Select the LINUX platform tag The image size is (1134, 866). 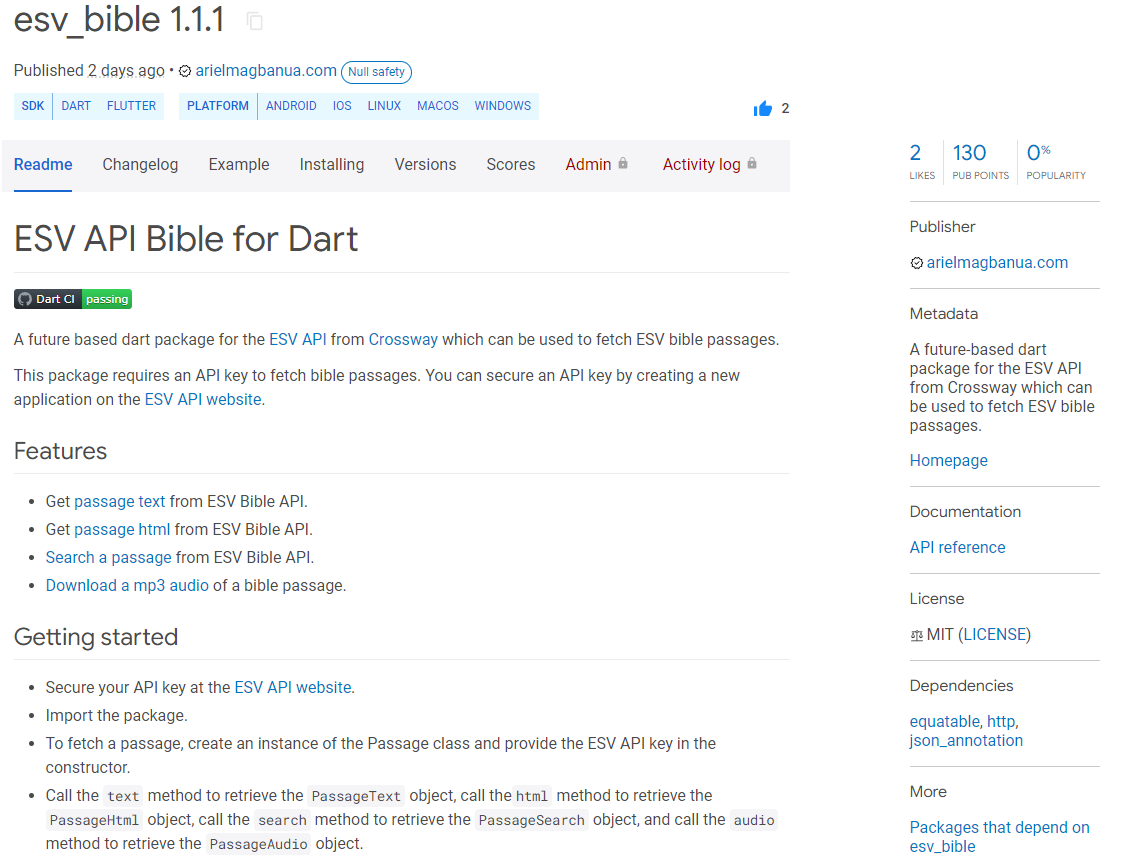(x=384, y=106)
